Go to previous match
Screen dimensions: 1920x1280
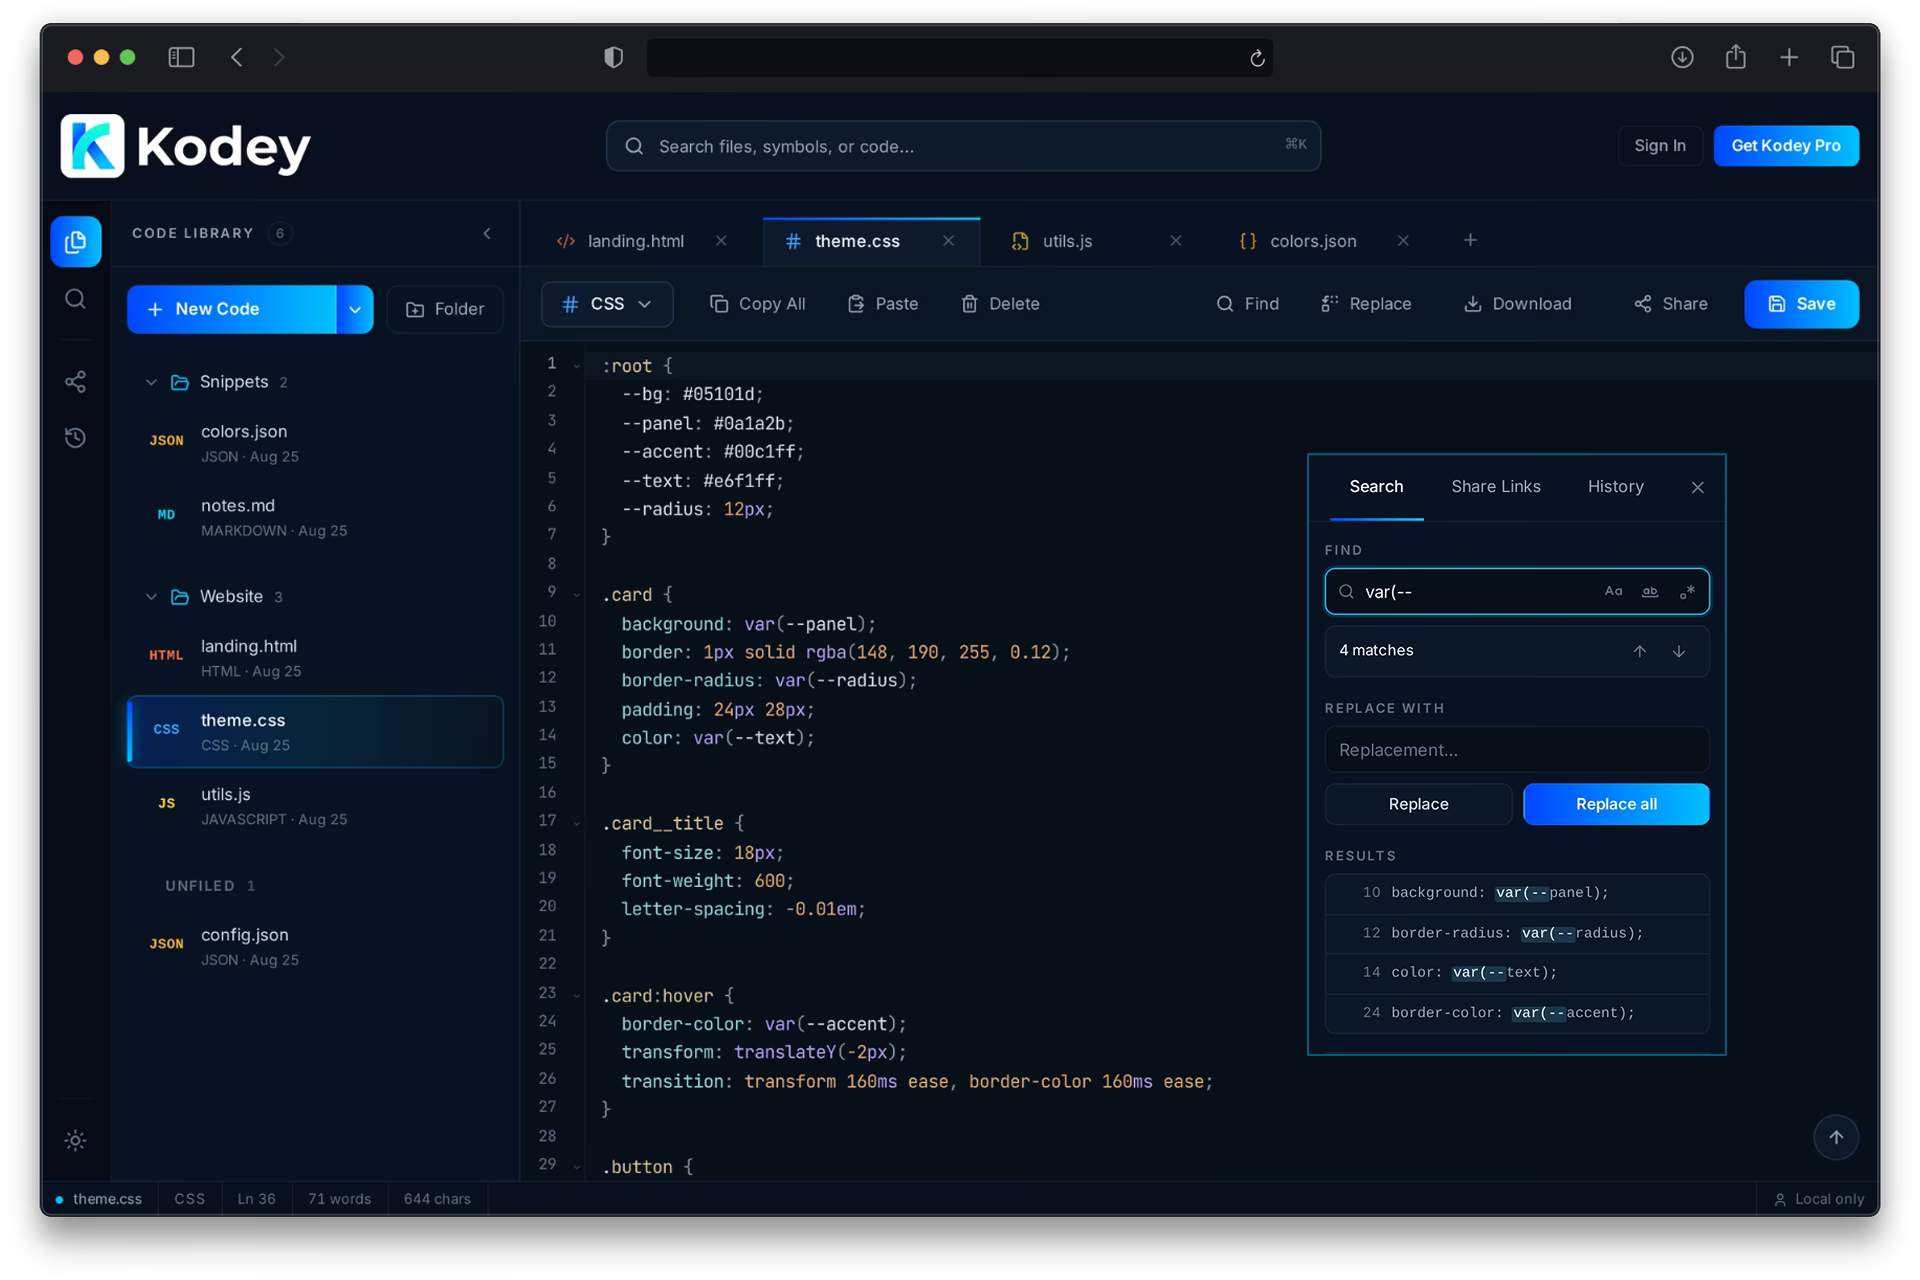[1639, 651]
